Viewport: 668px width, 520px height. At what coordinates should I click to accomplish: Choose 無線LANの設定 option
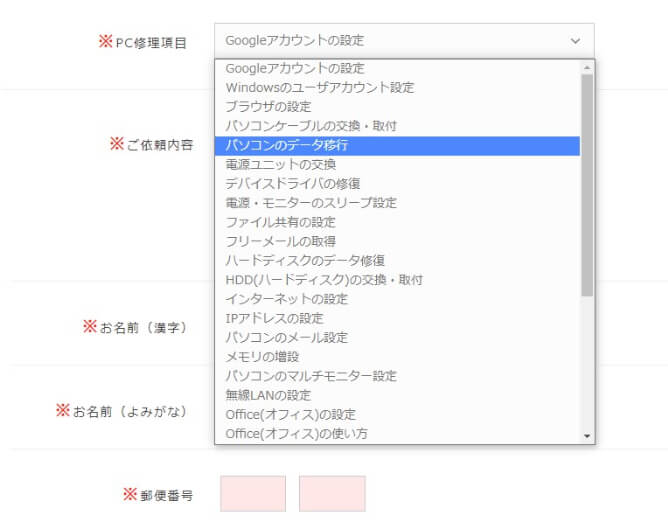coord(397,395)
